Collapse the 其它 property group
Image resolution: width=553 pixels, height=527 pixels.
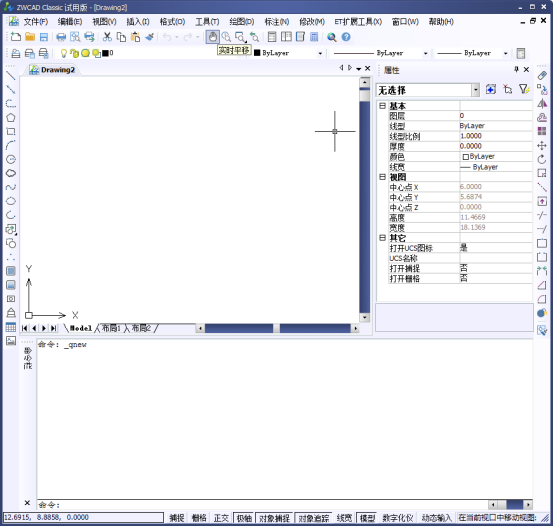tap(382, 238)
